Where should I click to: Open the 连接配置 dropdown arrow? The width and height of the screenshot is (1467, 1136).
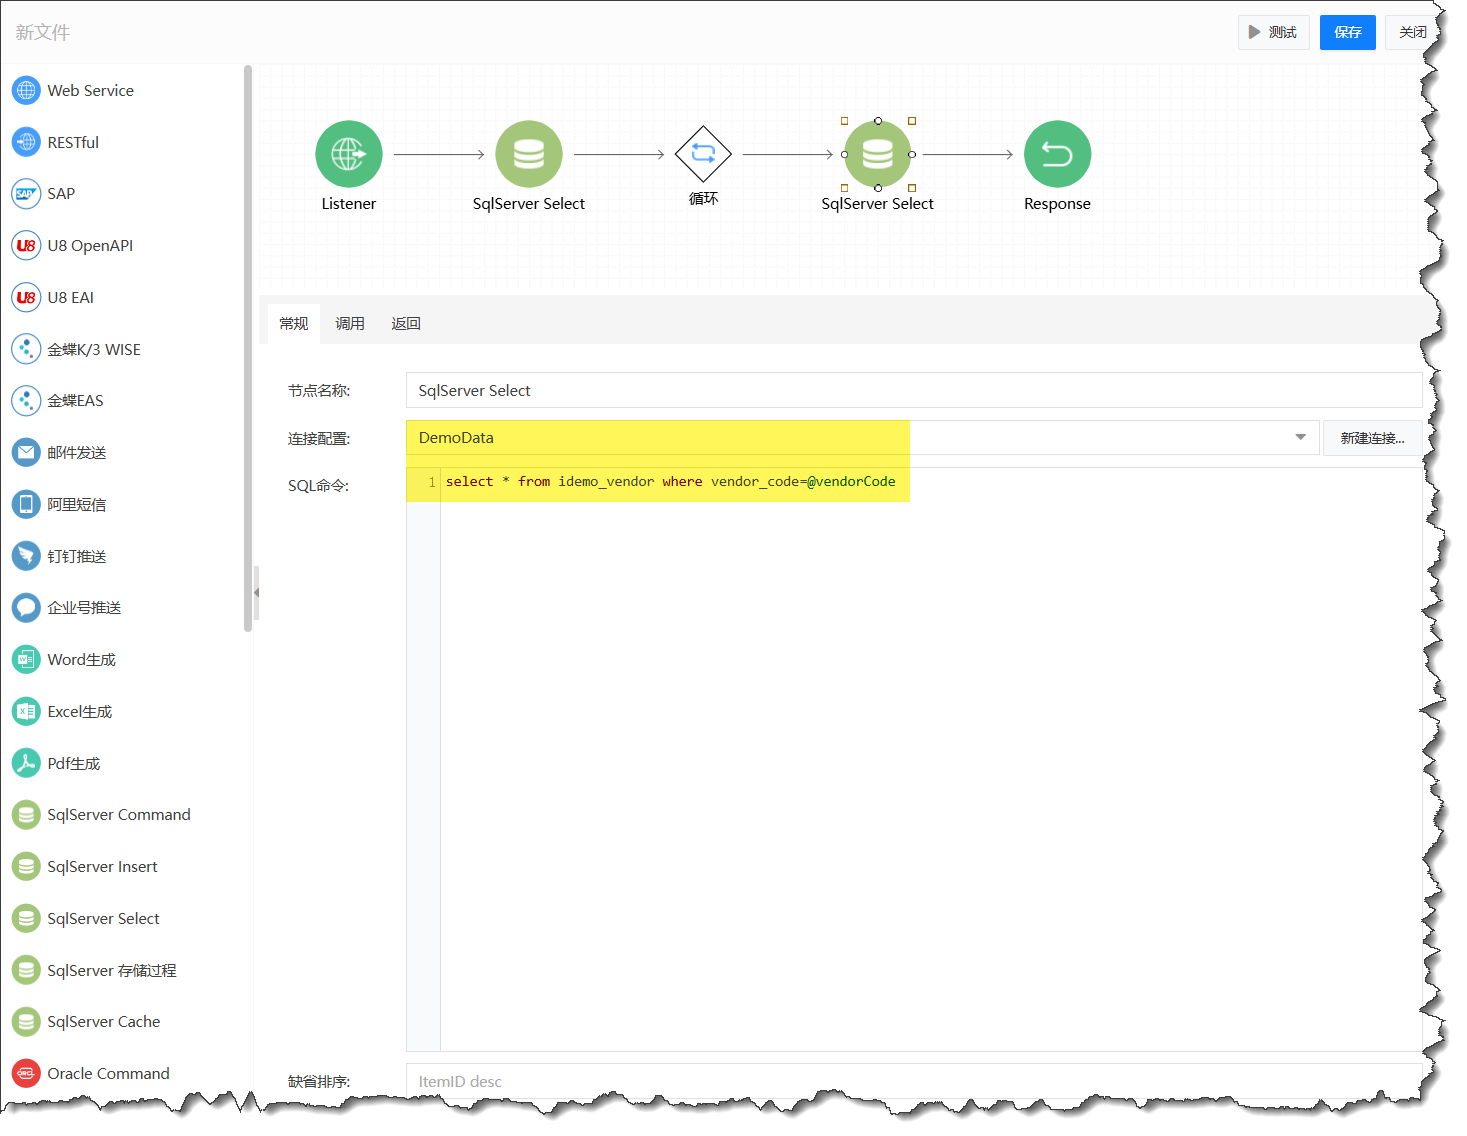(x=1300, y=438)
